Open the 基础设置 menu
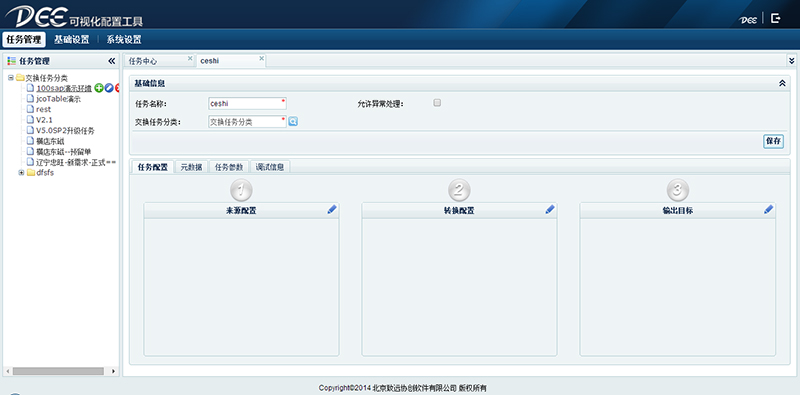 tap(71, 40)
